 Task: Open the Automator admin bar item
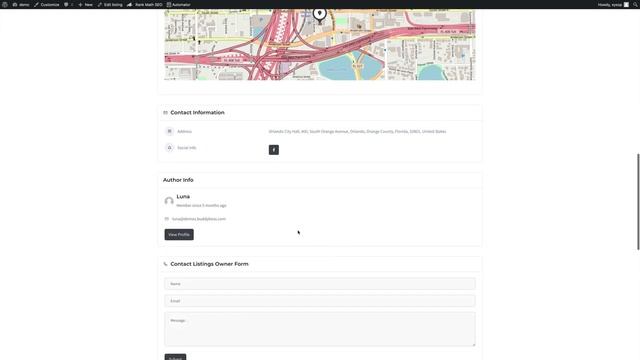(178, 4)
